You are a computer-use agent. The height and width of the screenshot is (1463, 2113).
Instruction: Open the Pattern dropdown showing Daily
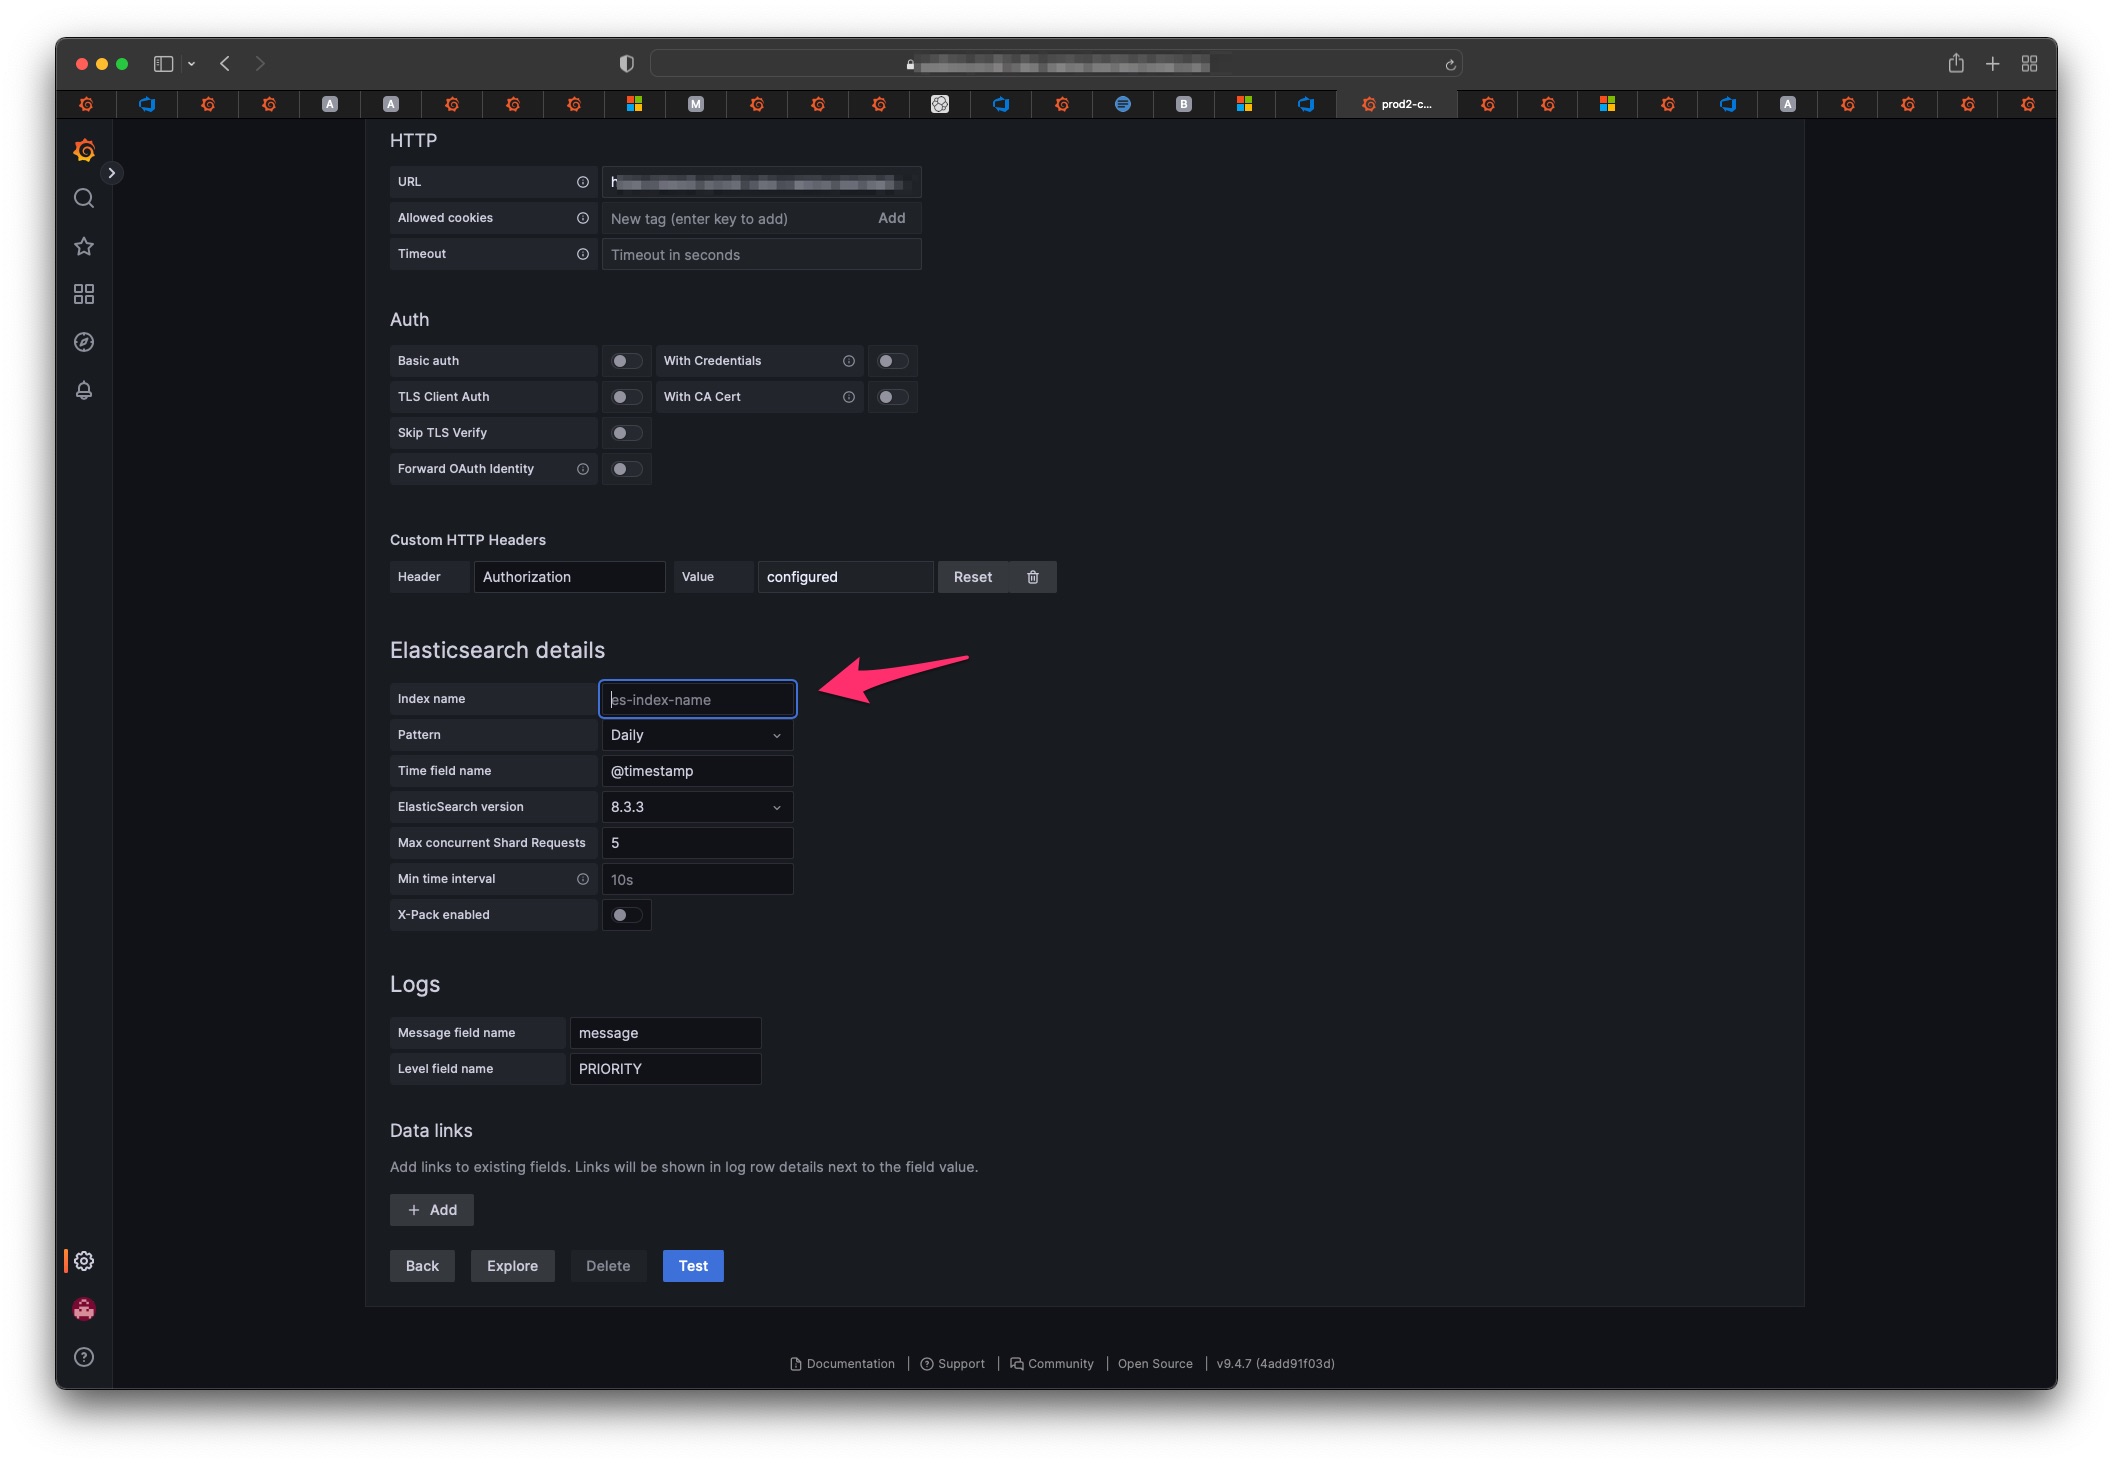pyautogui.click(x=697, y=735)
